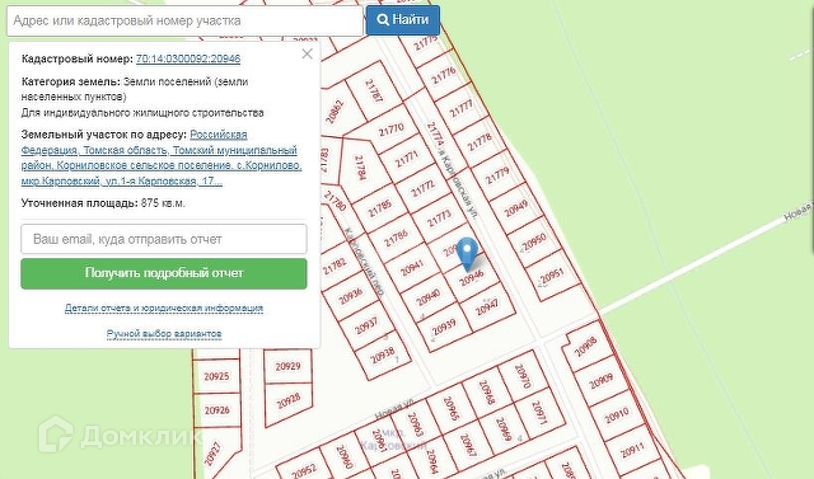Select parcel 20939 on the map
This screenshot has height=479, width=814.
(x=444, y=326)
